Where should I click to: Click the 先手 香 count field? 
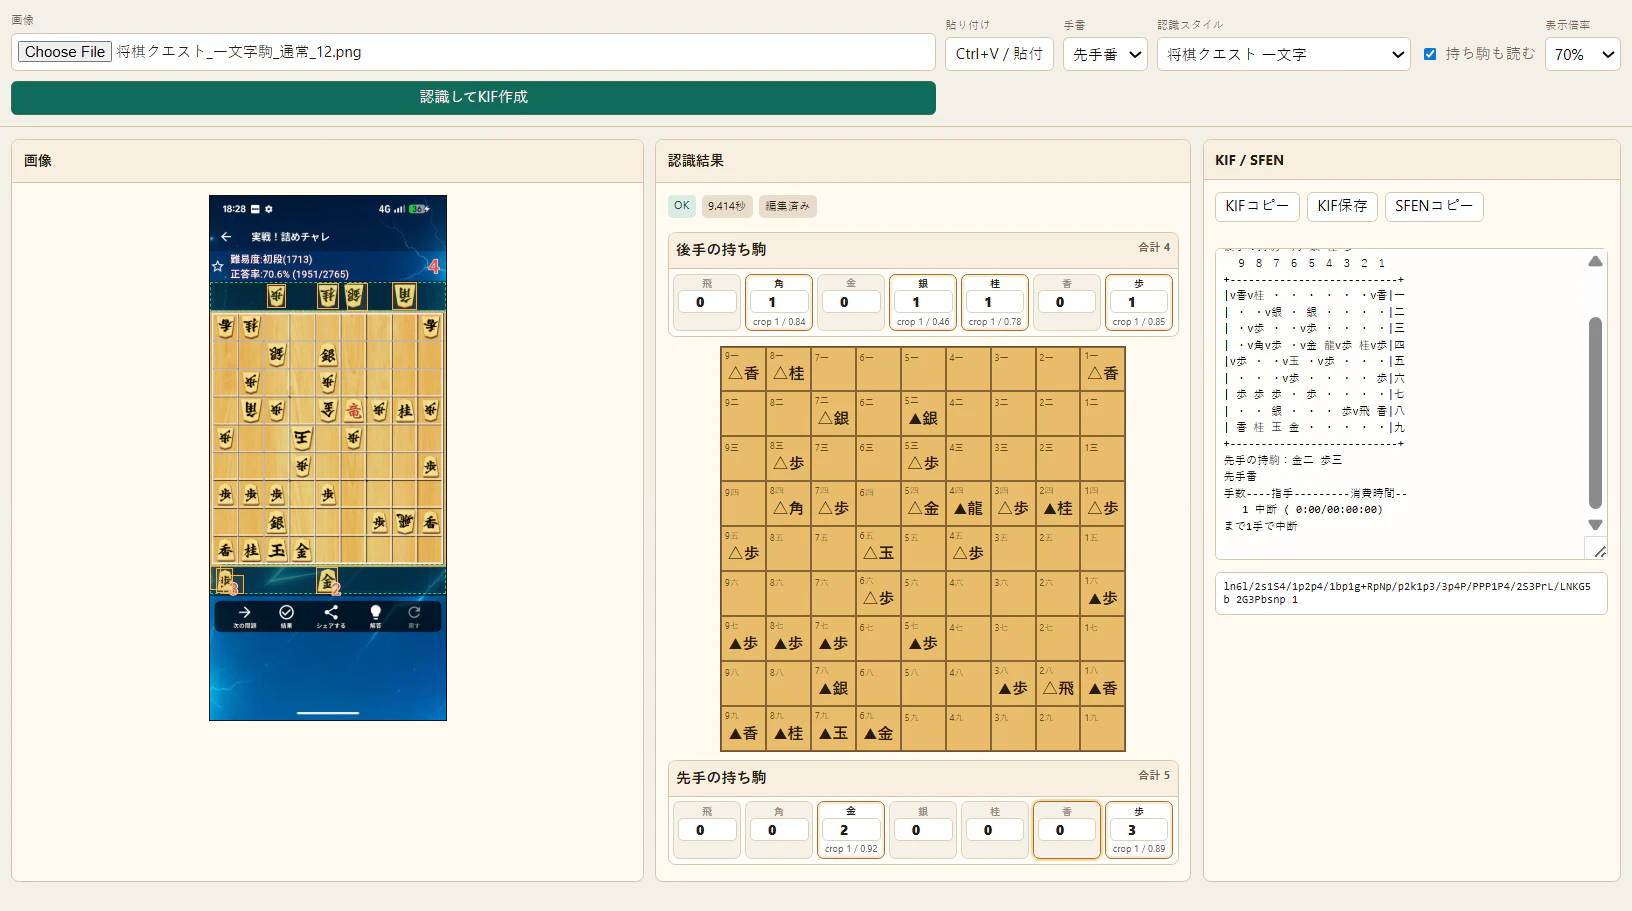[x=1067, y=830]
